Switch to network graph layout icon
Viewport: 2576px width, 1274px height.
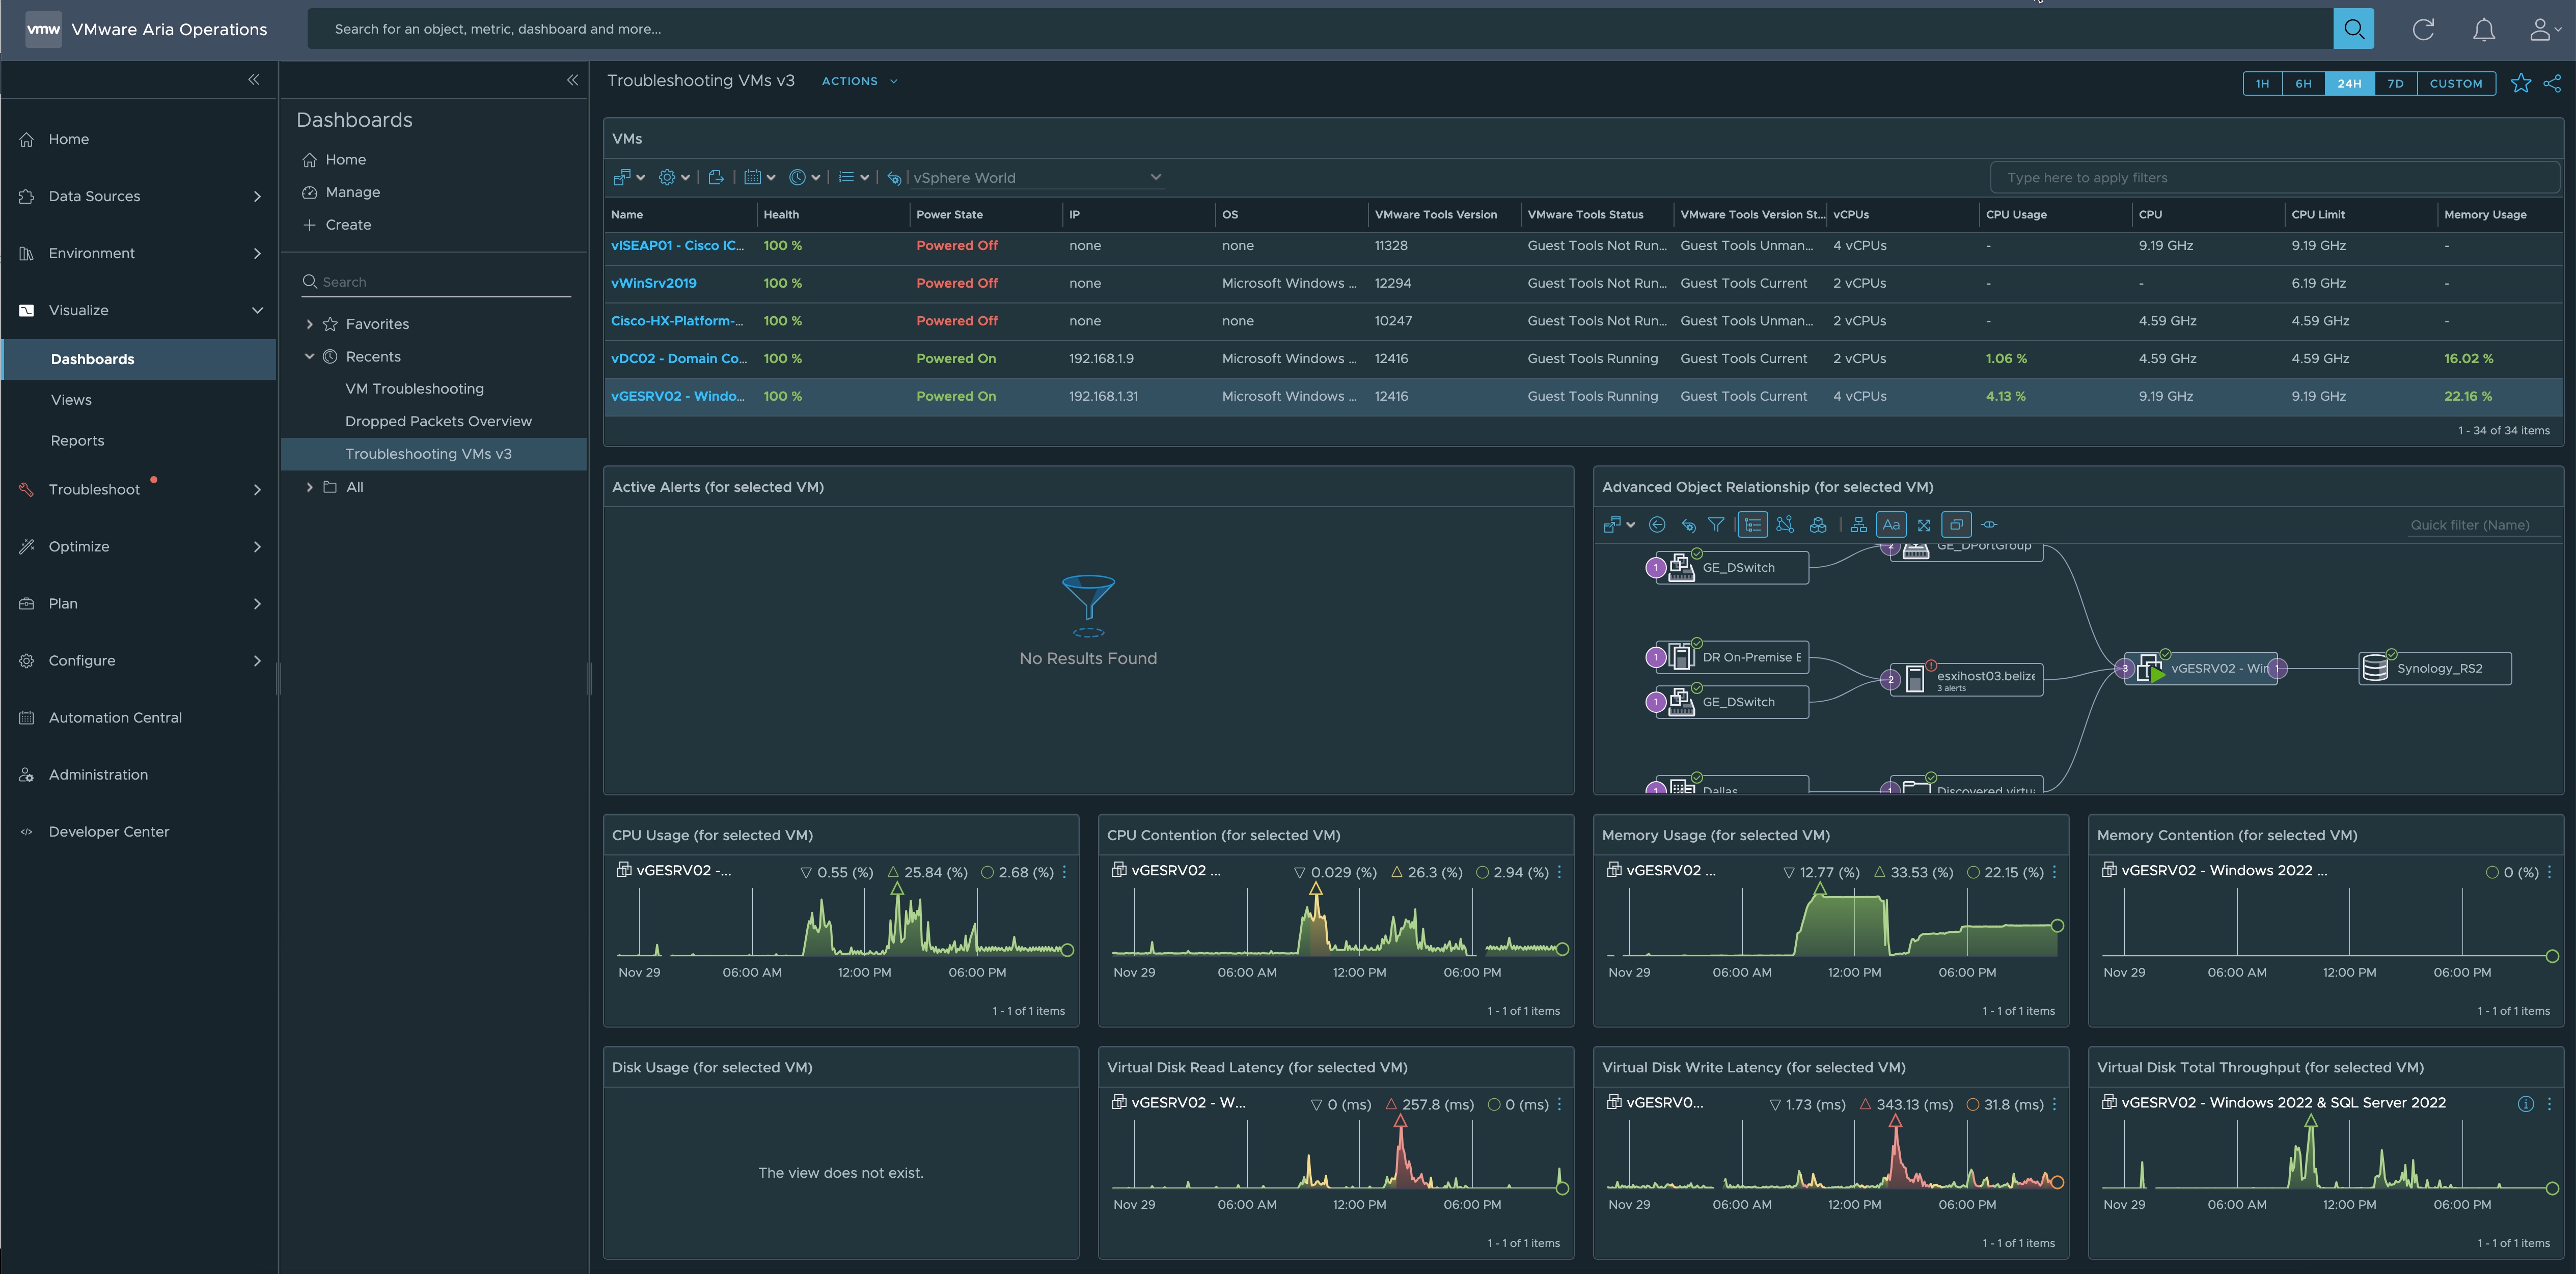pos(1785,524)
